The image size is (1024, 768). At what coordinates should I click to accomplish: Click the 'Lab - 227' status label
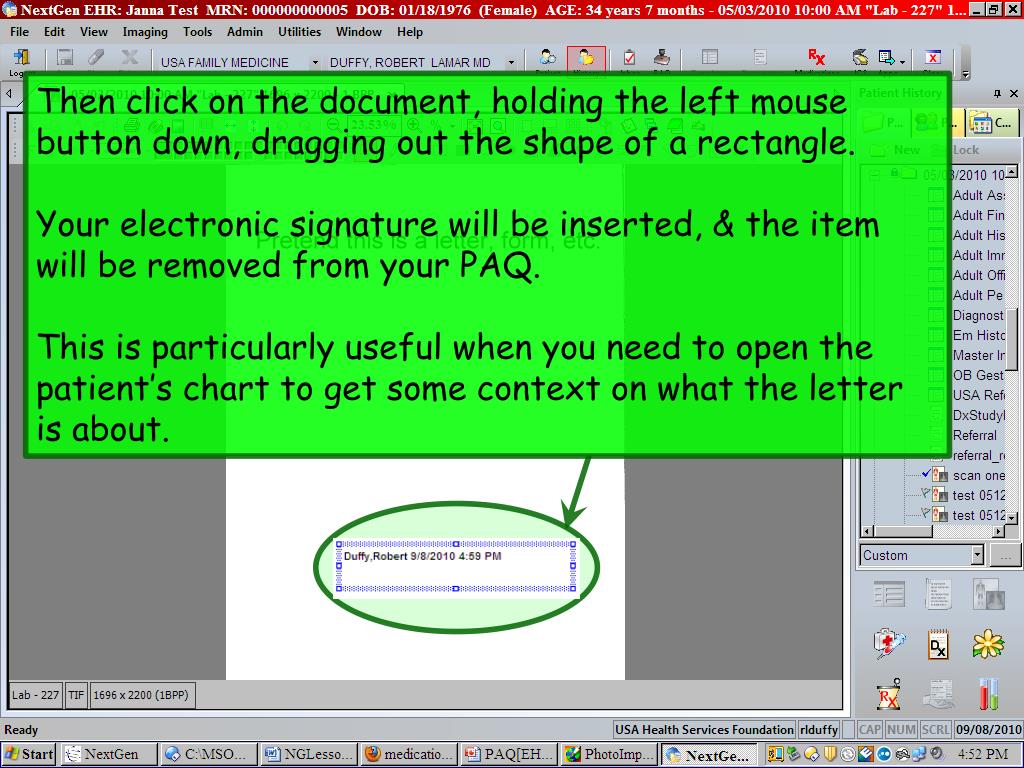(x=35, y=695)
